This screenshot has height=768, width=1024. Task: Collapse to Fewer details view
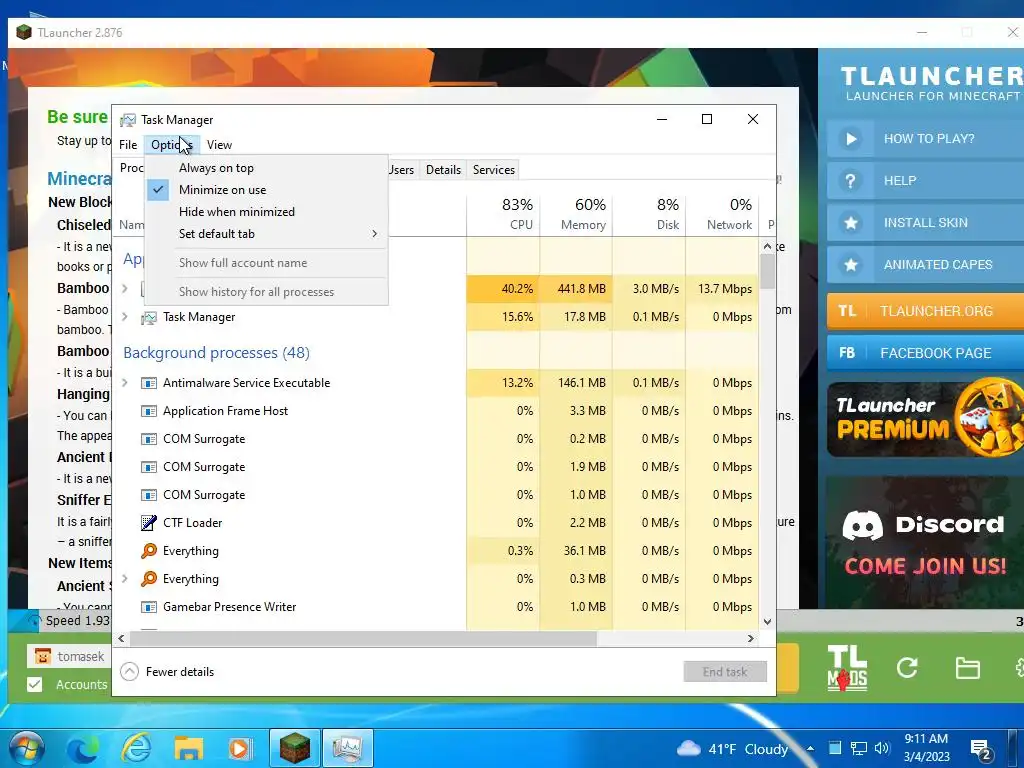click(168, 671)
